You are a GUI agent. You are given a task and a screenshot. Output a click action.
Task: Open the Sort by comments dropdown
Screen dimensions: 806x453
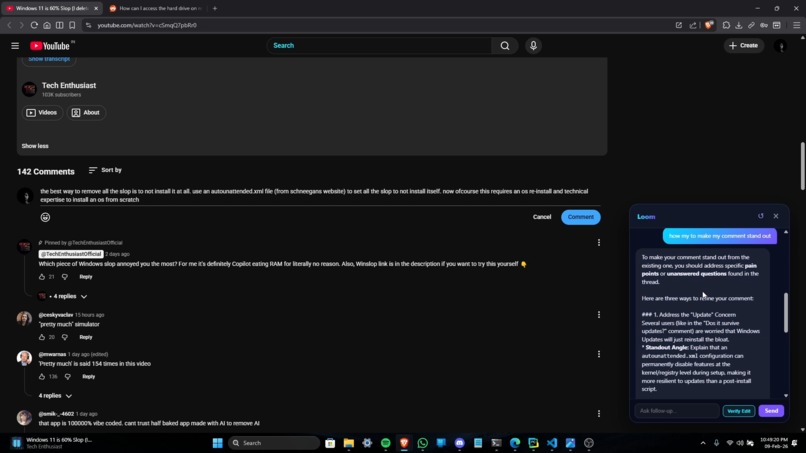coord(105,170)
